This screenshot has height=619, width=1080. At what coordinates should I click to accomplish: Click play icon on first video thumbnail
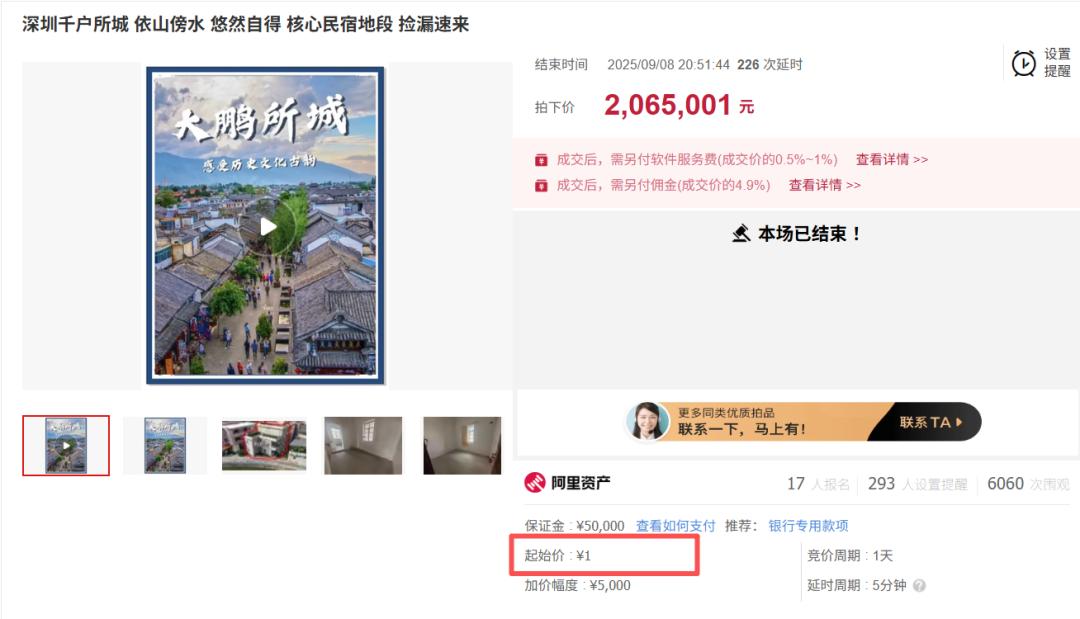pyautogui.click(x=66, y=445)
